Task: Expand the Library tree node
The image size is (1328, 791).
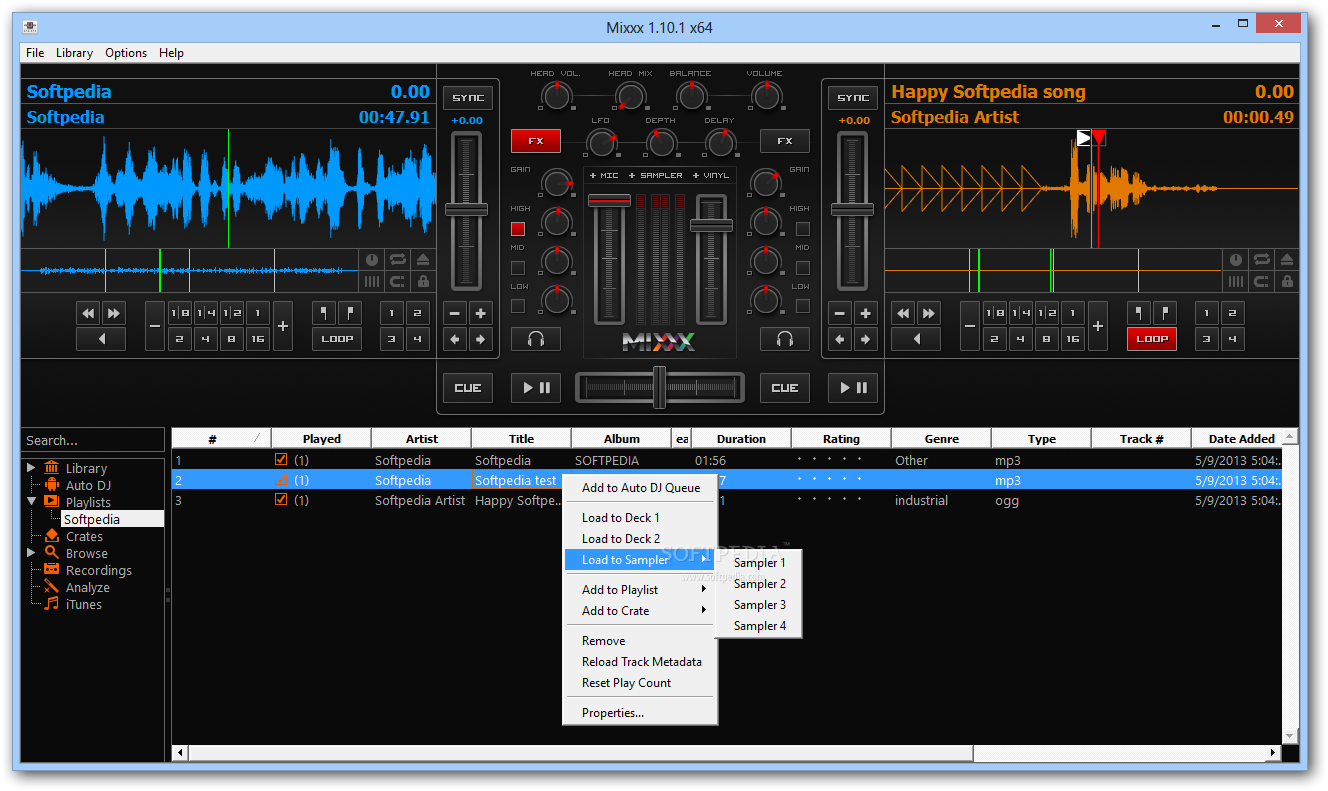Action: (31, 467)
